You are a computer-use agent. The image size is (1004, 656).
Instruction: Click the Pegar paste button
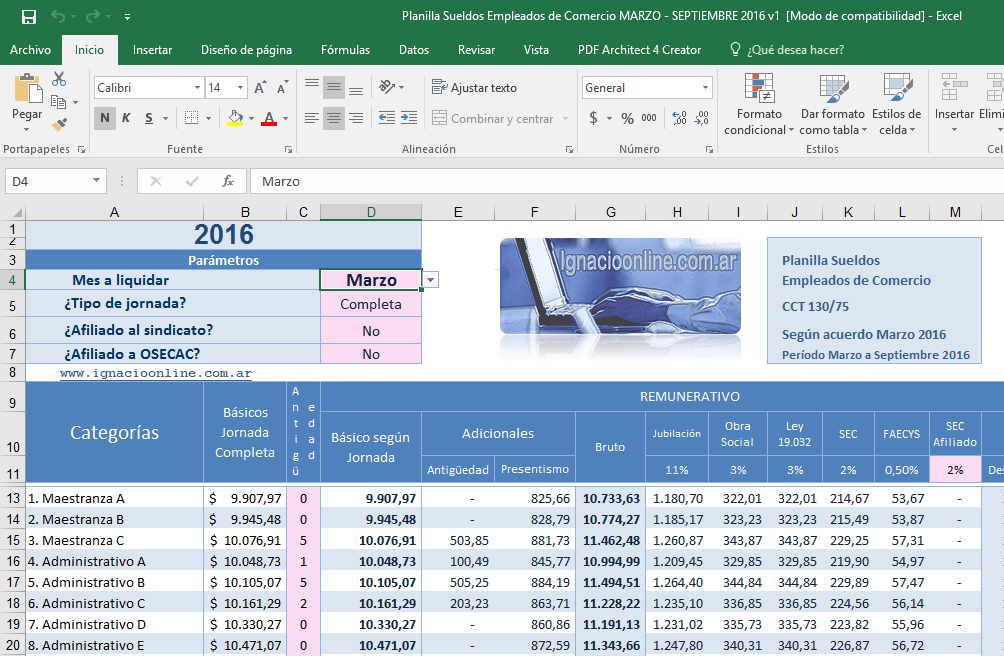pos(27,102)
